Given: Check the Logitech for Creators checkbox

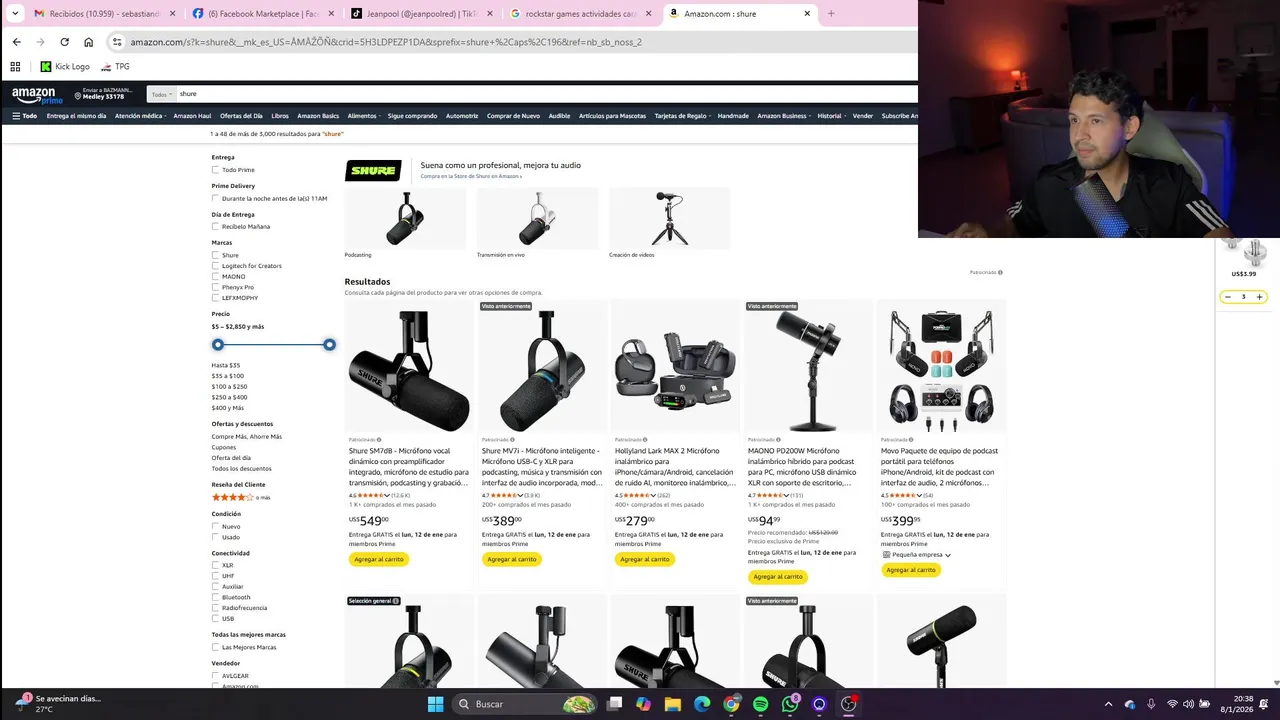Looking at the screenshot, I should (215, 266).
